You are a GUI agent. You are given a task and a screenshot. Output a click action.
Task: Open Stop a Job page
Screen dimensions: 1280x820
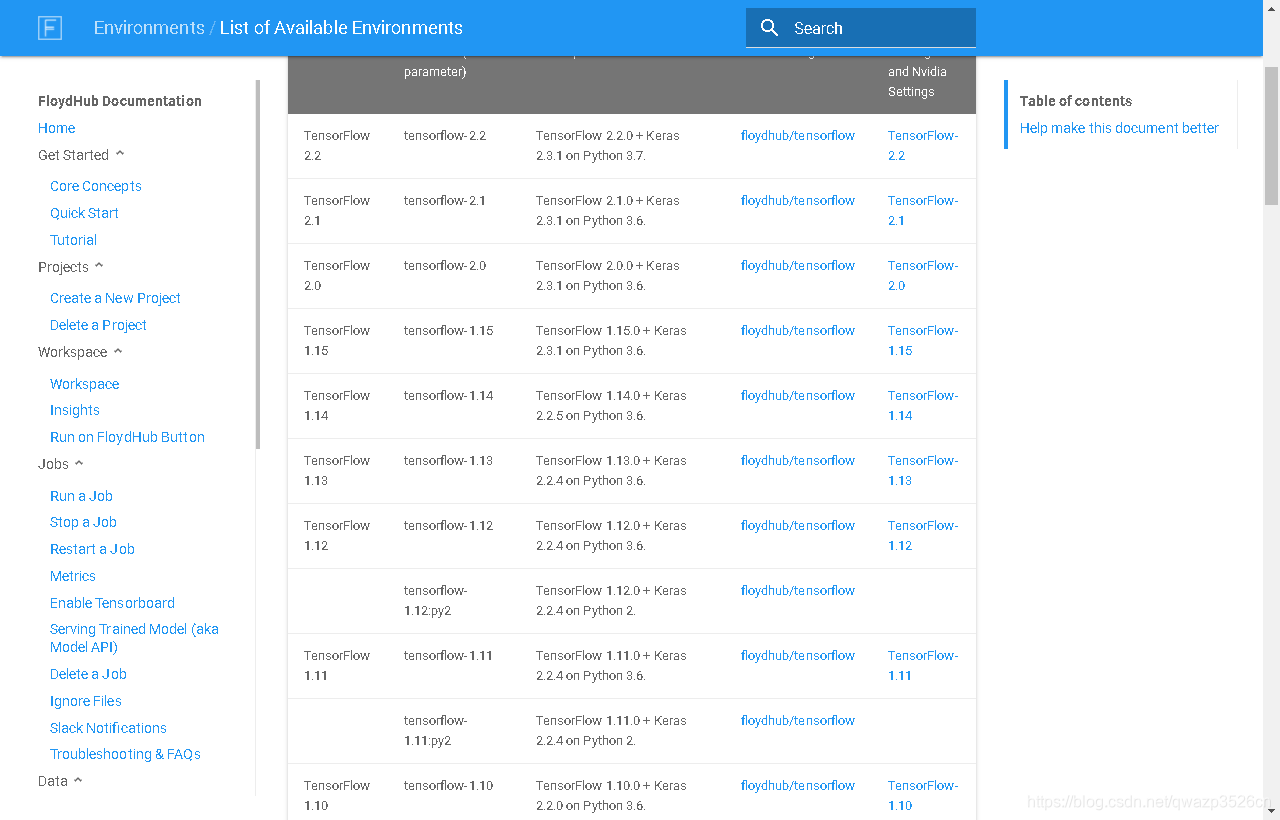click(x=83, y=522)
